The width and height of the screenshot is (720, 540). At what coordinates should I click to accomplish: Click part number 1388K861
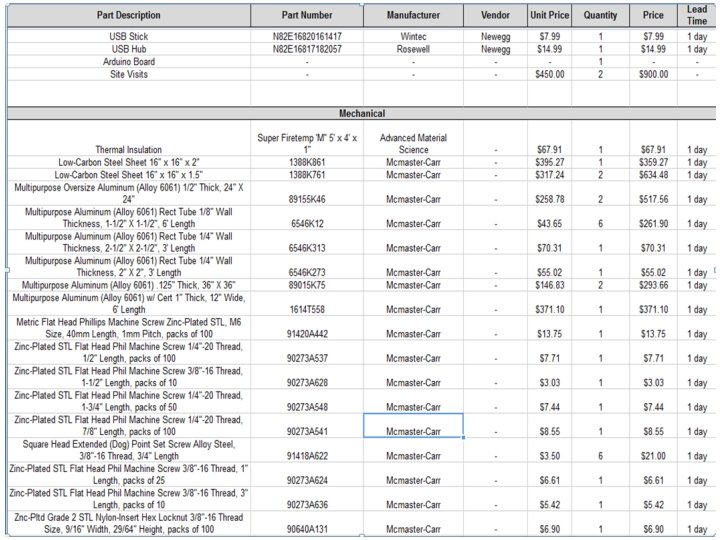[307, 162]
